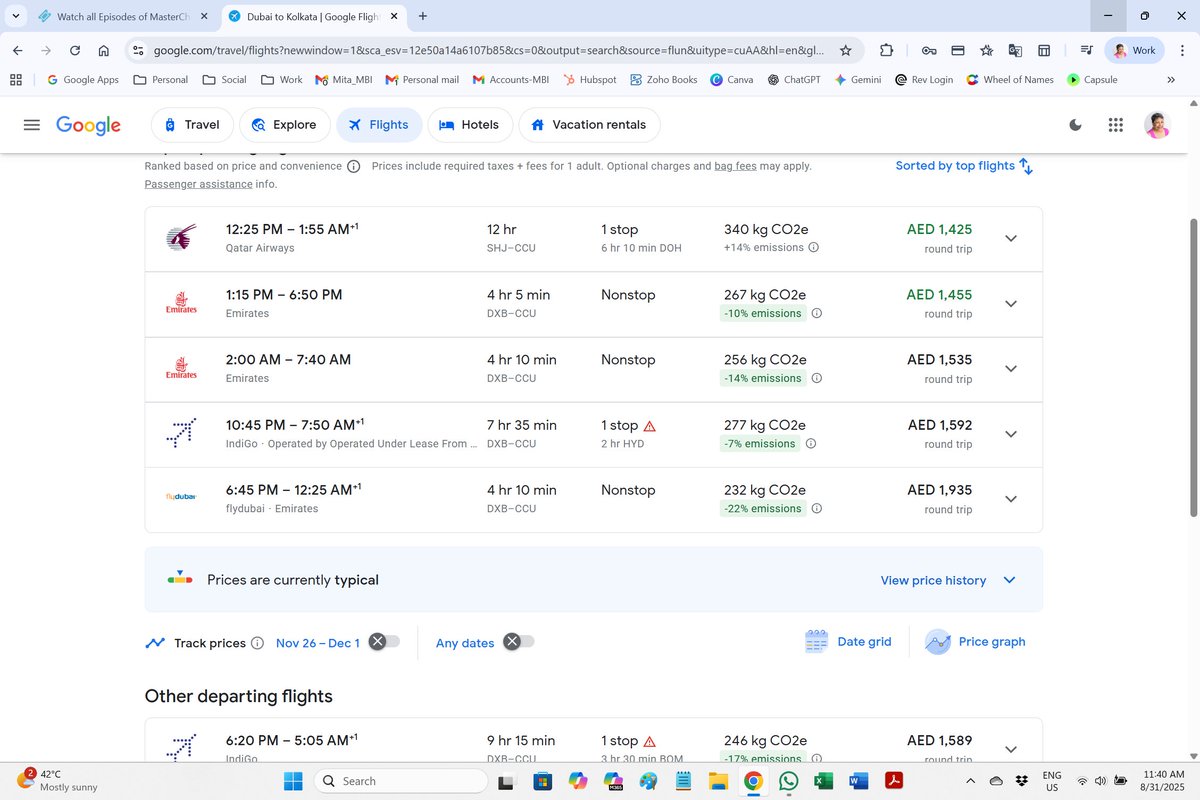Click the 340 kg CO2e emissions value
This screenshot has width=1200, height=800.
click(765, 230)
